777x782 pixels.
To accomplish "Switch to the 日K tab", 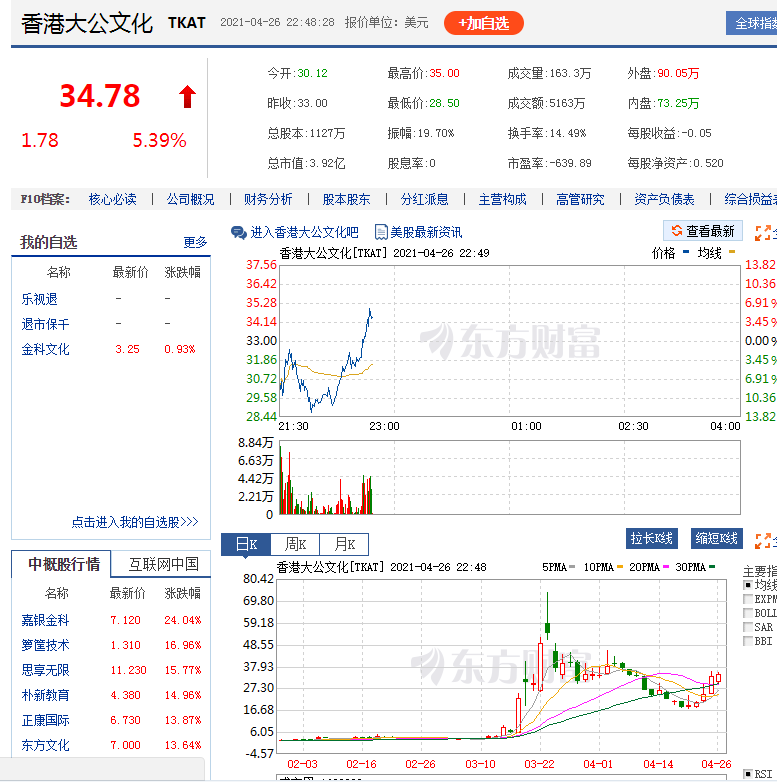I will point(246,544).
